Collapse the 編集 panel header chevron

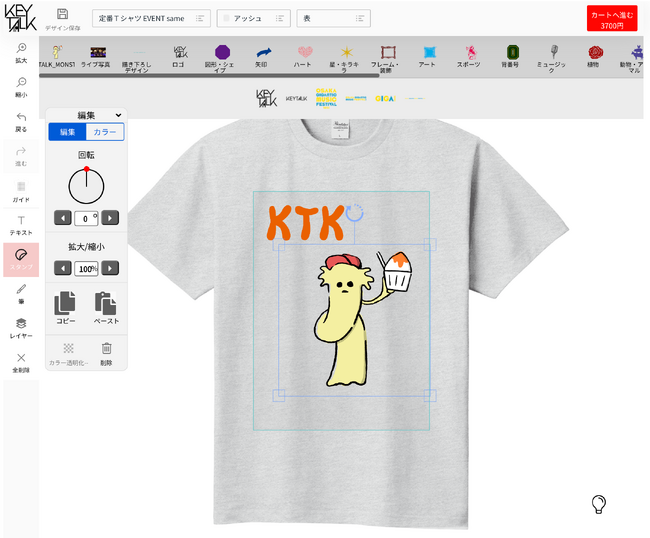coord(119,115)
